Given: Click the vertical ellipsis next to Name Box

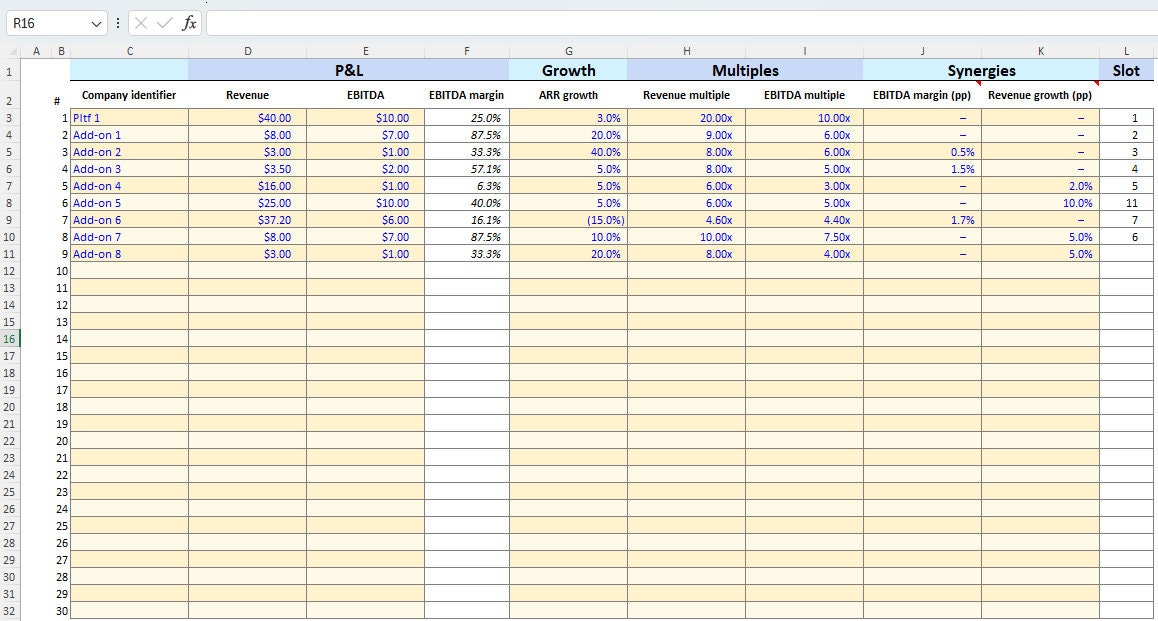Looking at the screenshot, I should pos(119,22).
